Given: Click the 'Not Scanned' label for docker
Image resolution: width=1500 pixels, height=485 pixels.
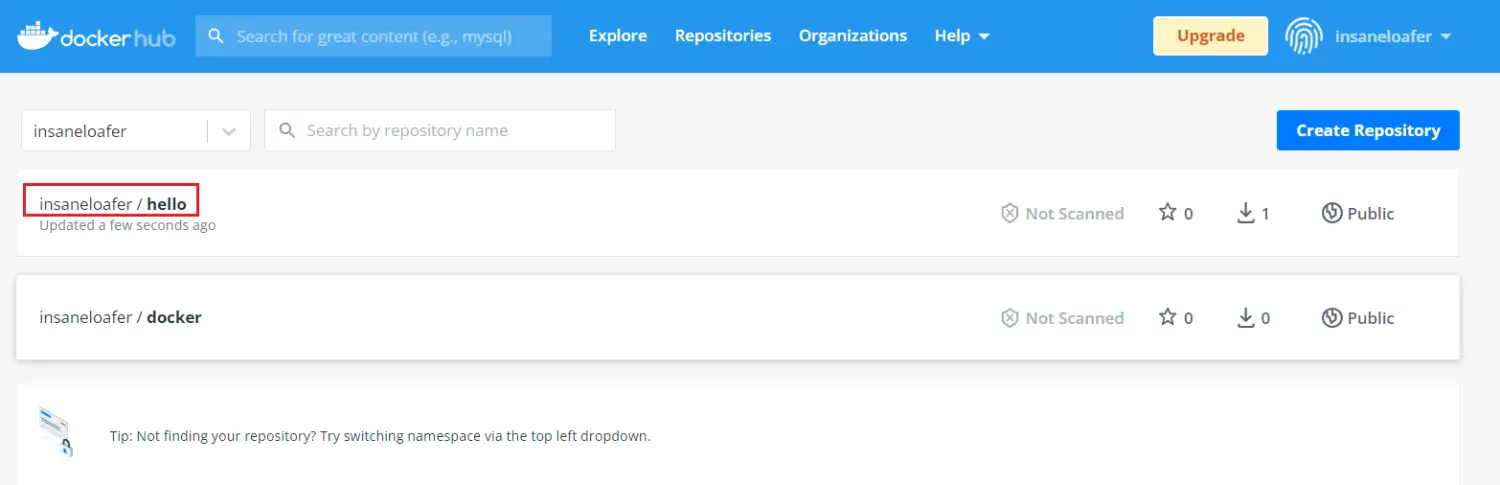Looking at the screenshot, I should (1074, 318).
